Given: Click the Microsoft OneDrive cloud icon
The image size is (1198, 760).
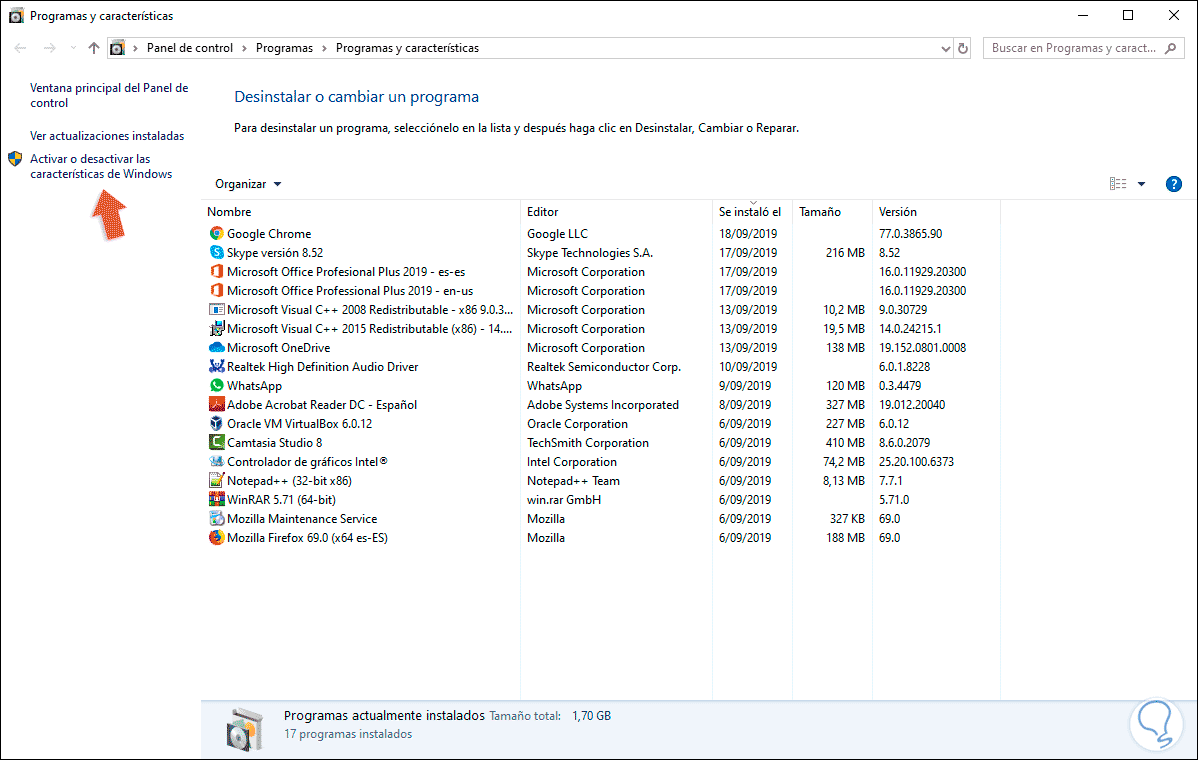Looking at the screenshot, I should pos(216,348).
